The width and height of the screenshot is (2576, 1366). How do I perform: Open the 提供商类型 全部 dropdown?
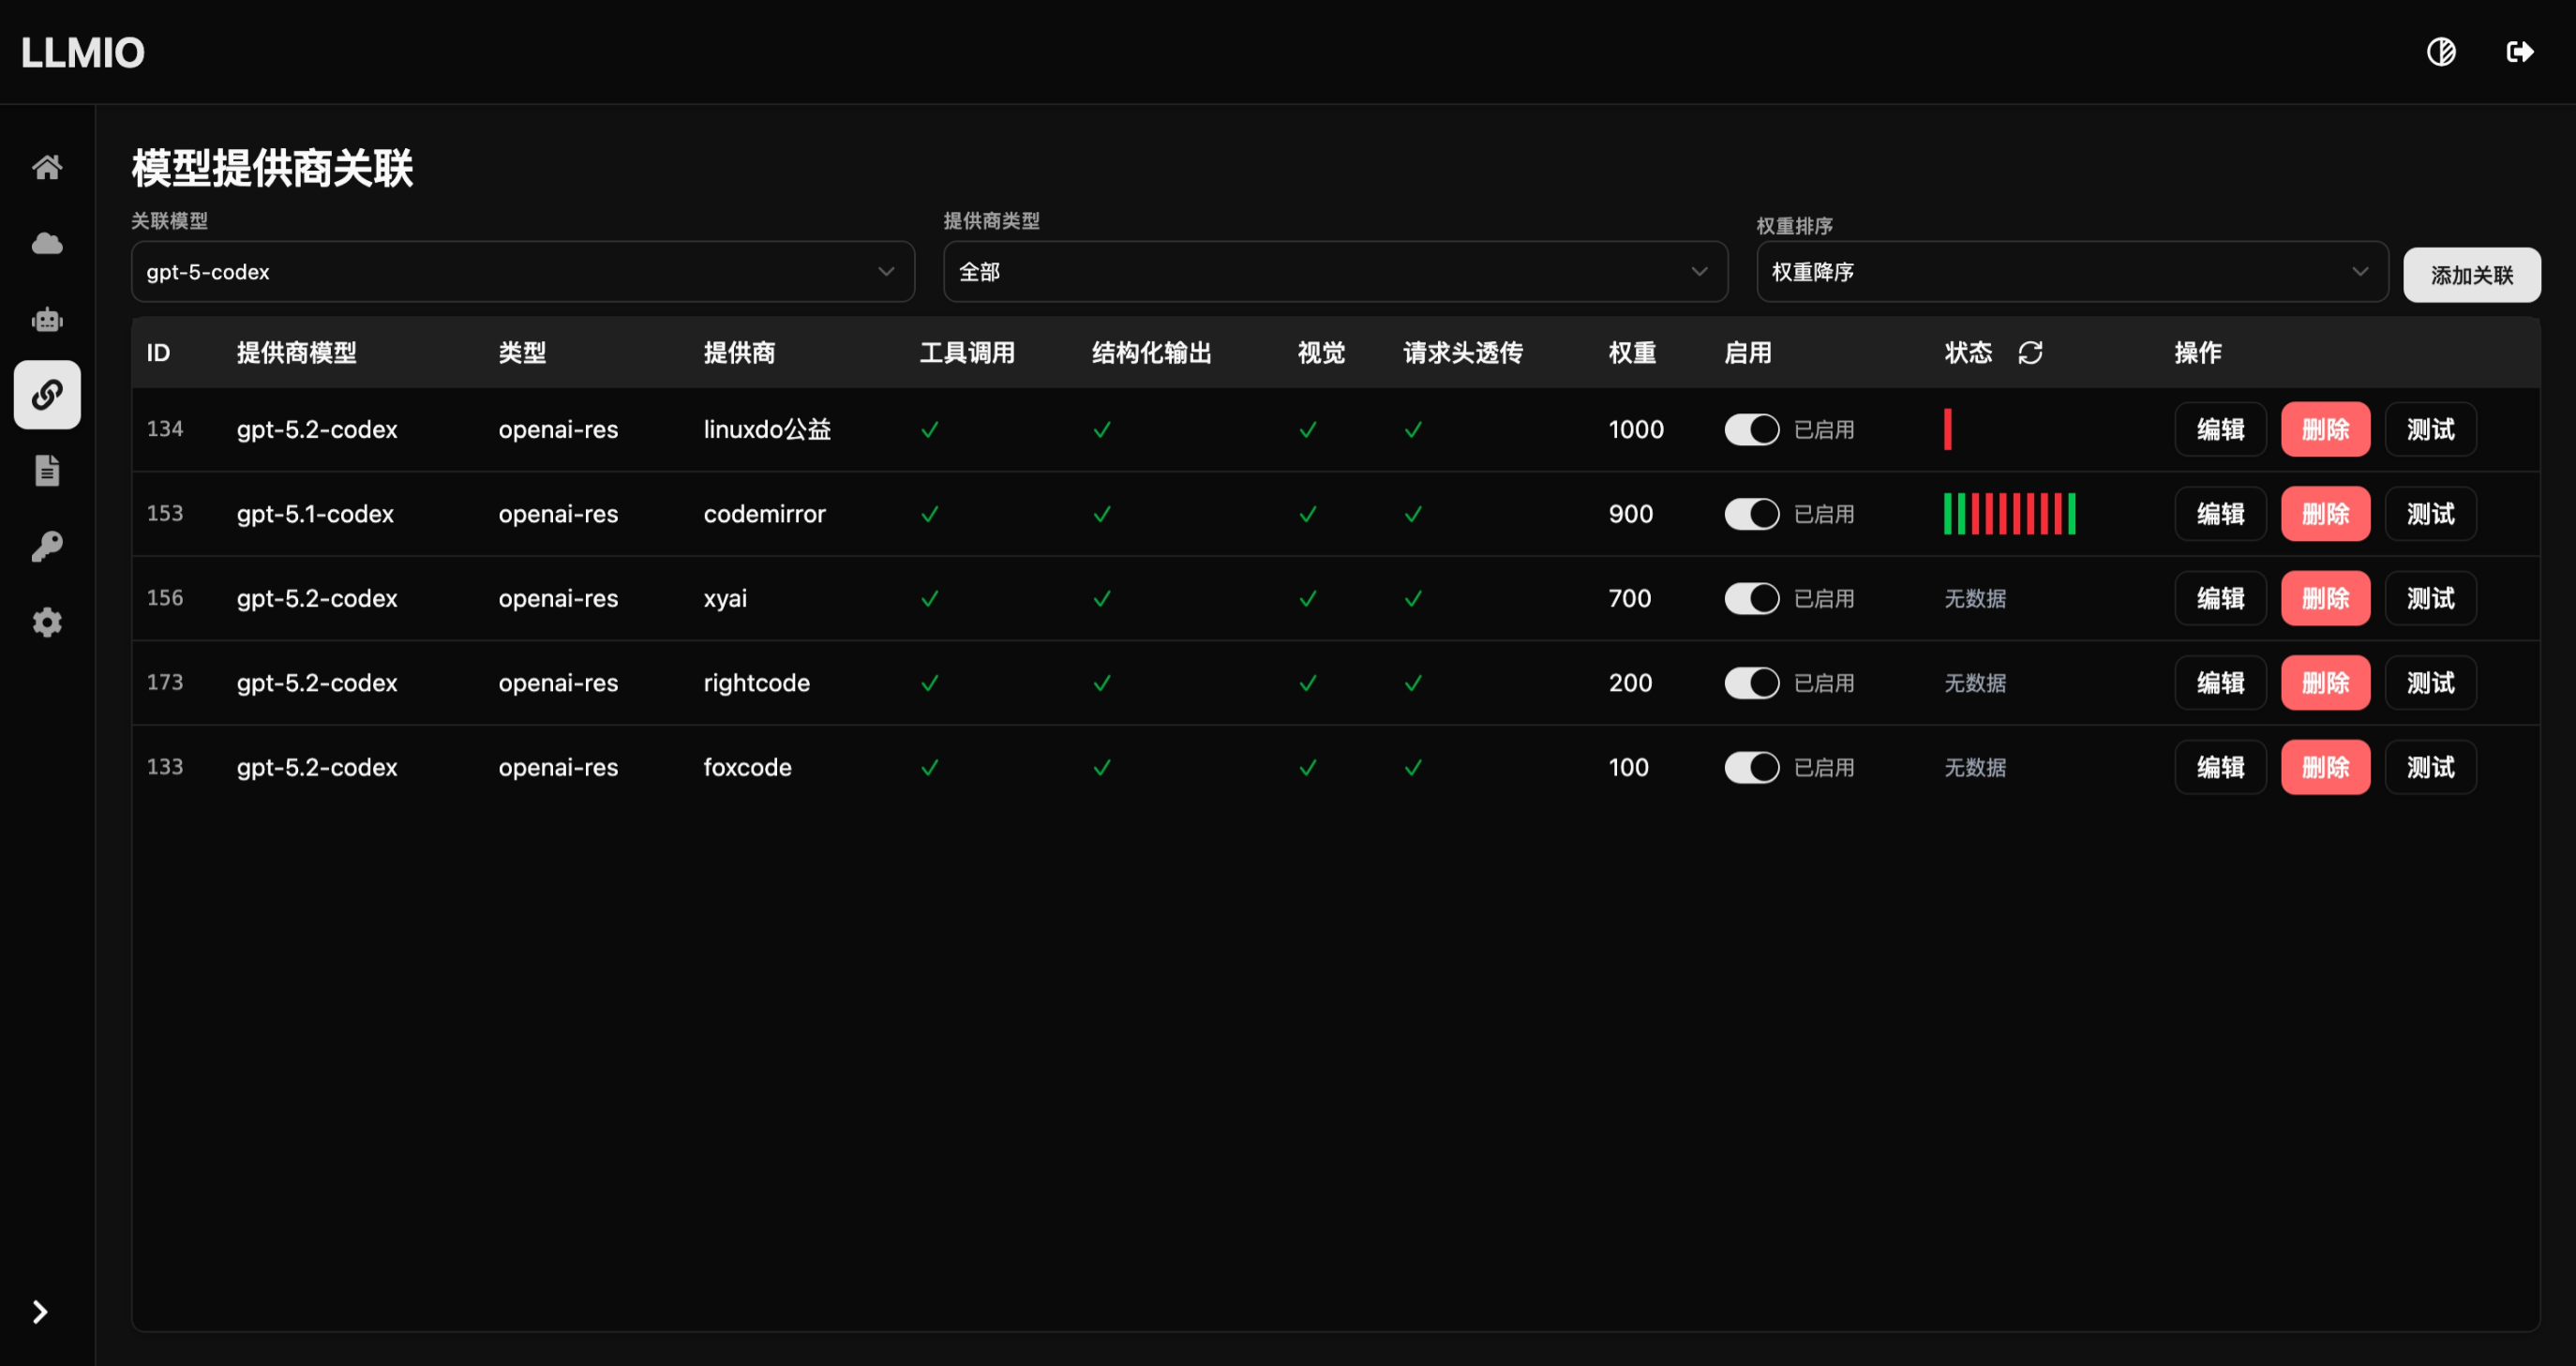[x=1334, y=272]
